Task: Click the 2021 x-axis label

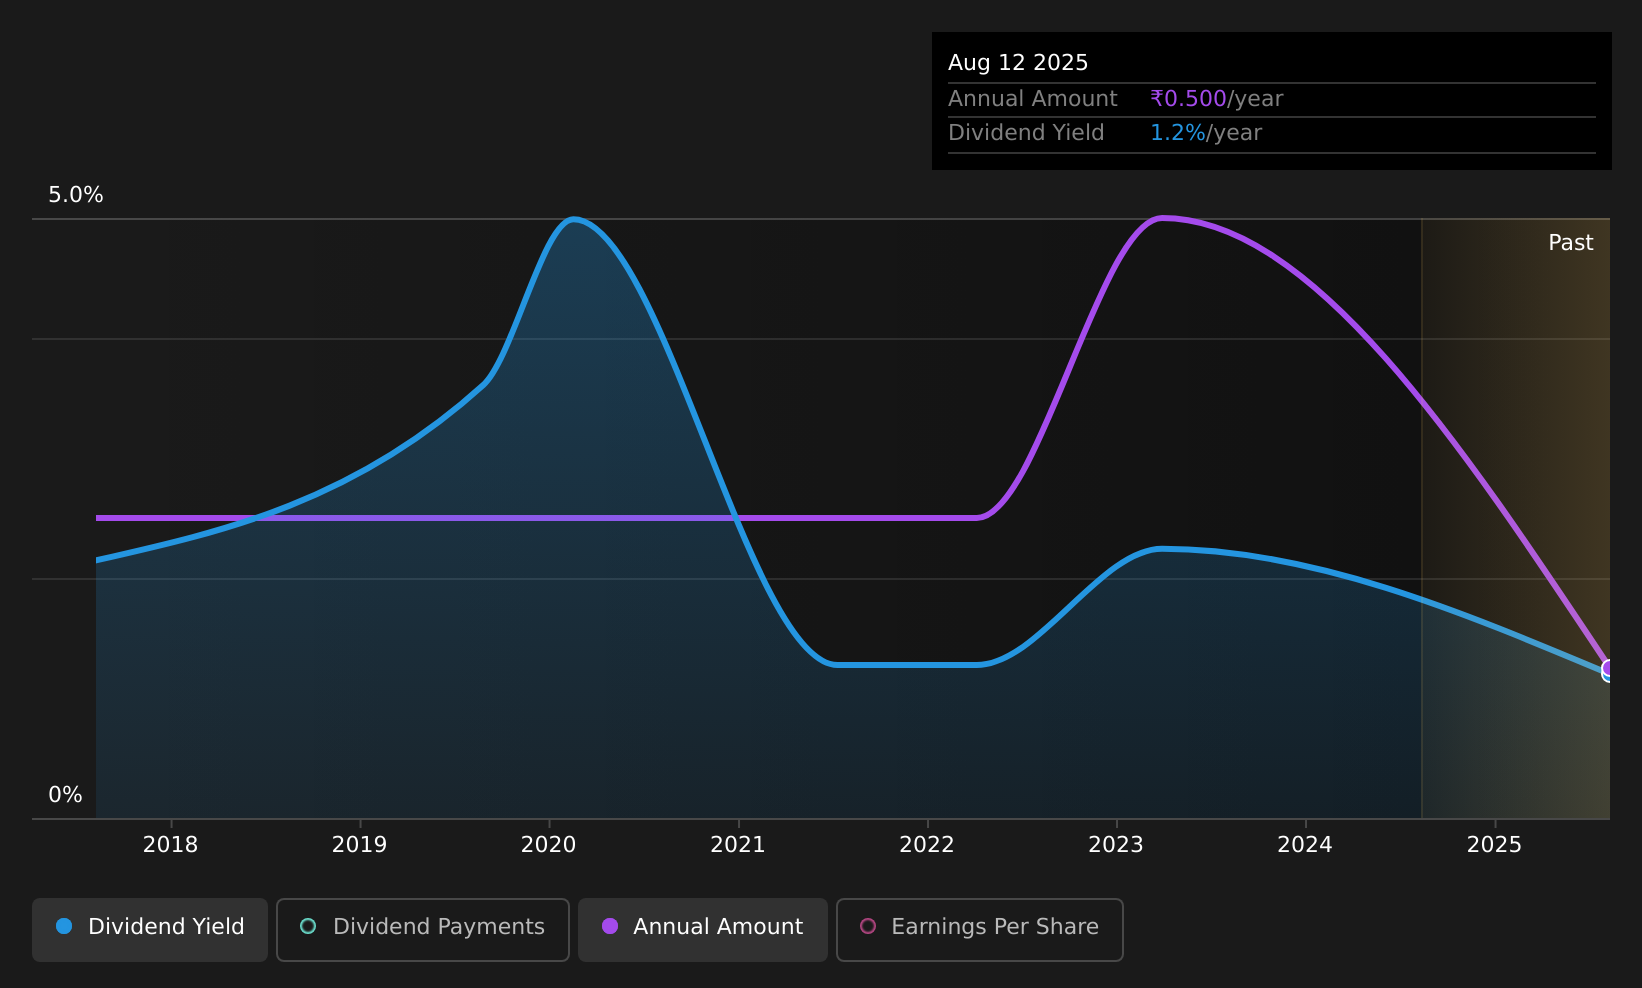Action: coord(737,845)
